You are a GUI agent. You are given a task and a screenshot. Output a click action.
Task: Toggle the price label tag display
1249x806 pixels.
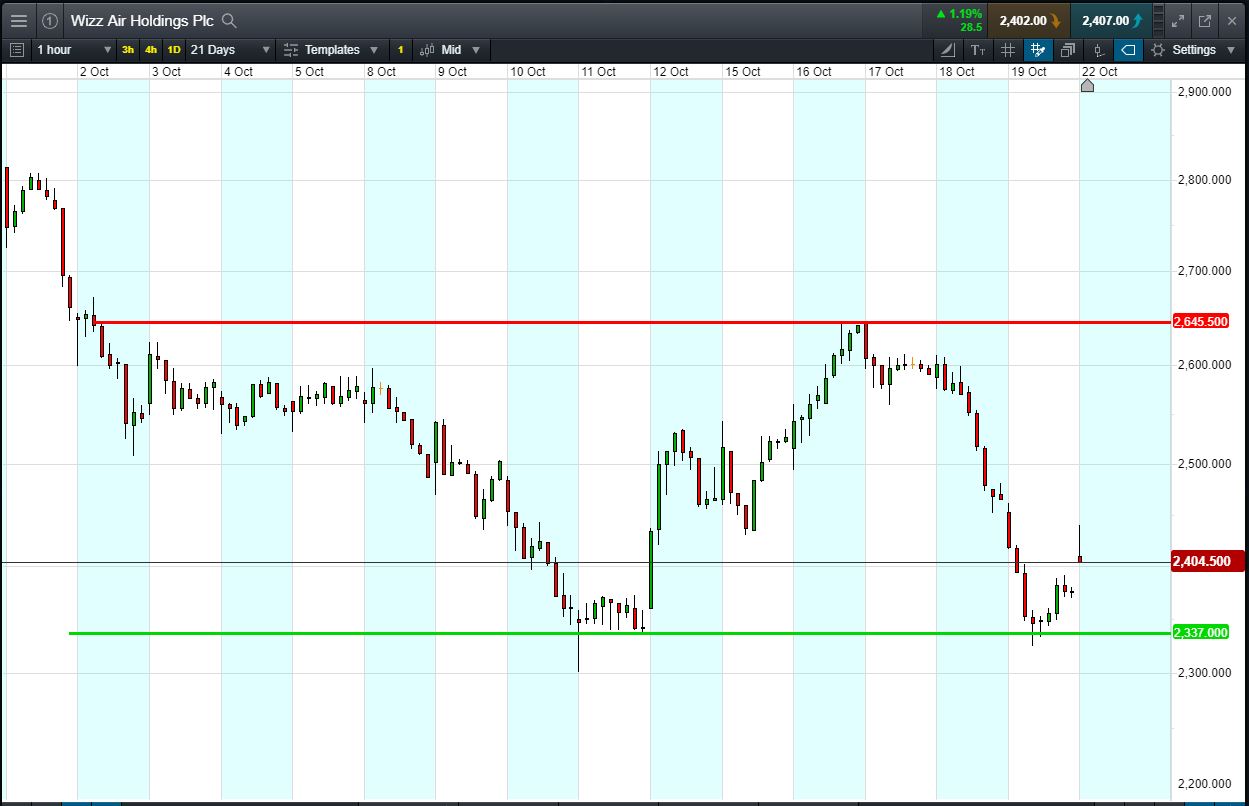(x=1128, y=50)
